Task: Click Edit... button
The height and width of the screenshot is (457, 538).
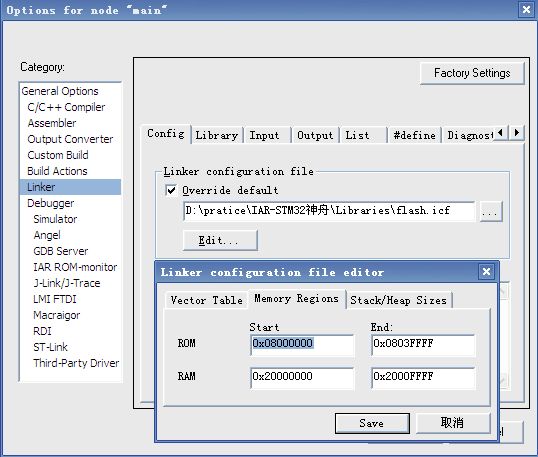Action: (220, 240)
